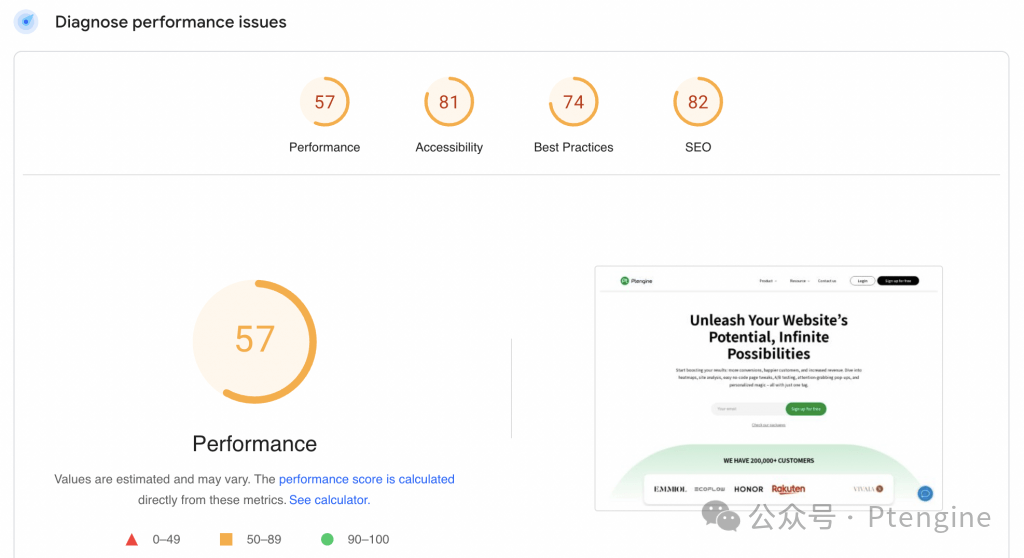The width and height of the screenshot is (1024, 558).
Task: Click the 'Your email' input field
Action: 746,409
